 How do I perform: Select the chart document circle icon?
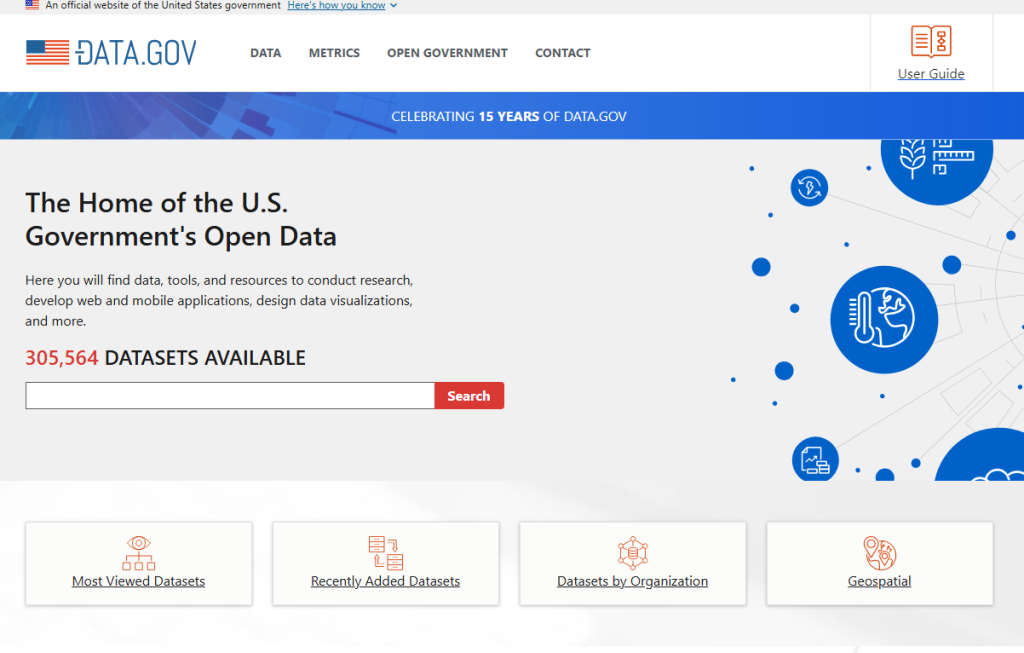click(x=815, y=459)
